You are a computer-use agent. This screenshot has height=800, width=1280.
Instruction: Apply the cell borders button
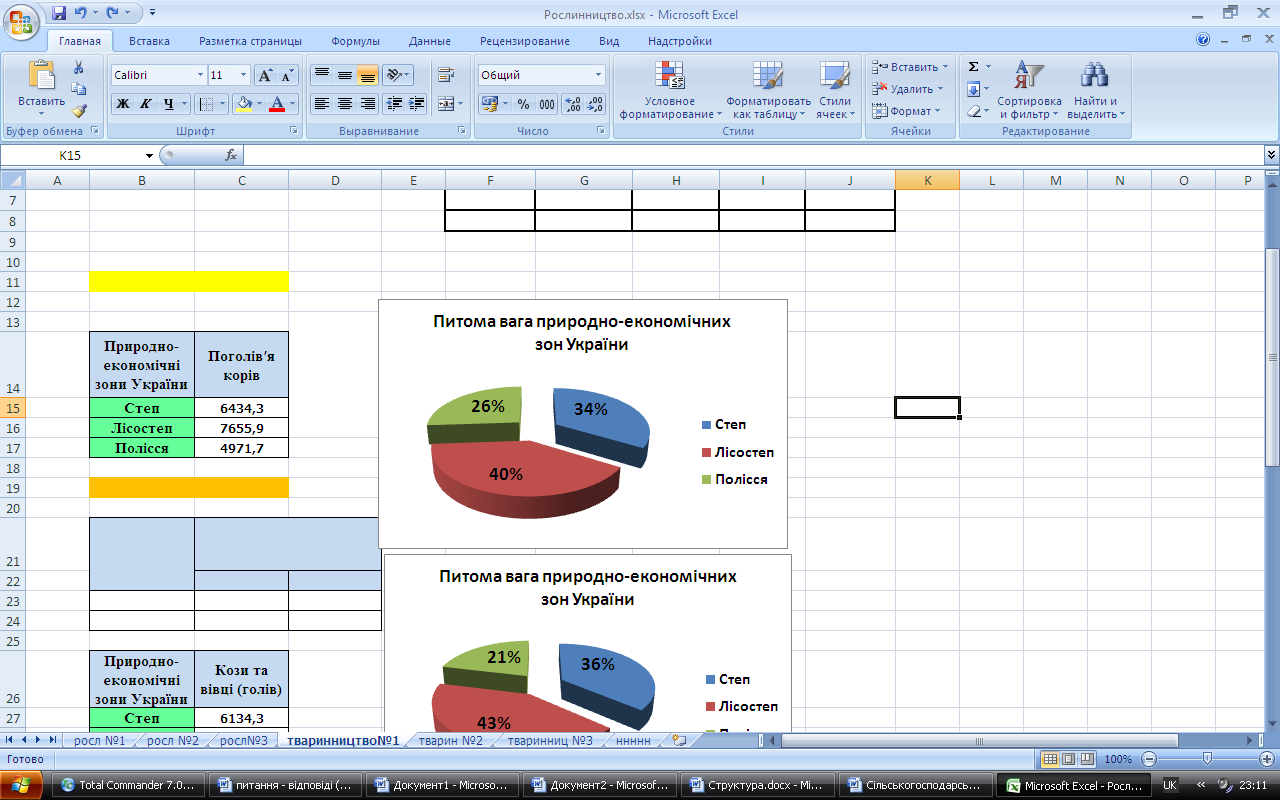[204, 104]
